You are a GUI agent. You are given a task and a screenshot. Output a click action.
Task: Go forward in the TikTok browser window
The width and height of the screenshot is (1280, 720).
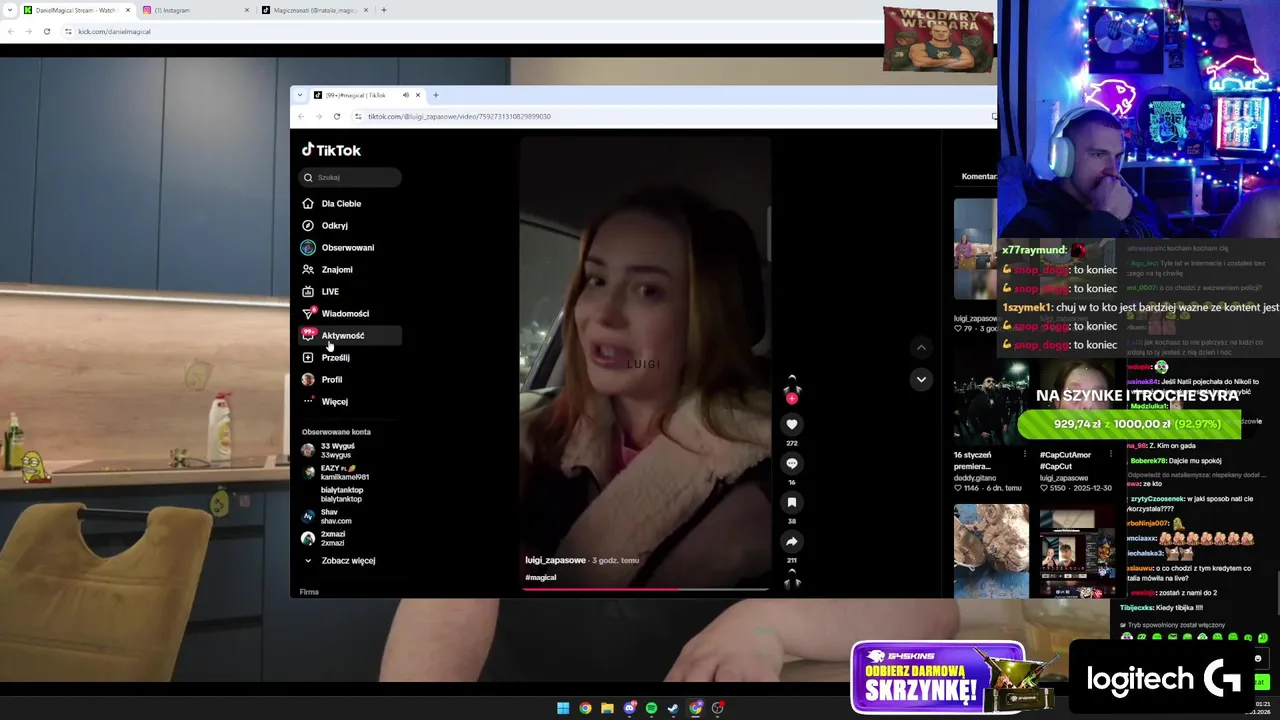(319, 116)
